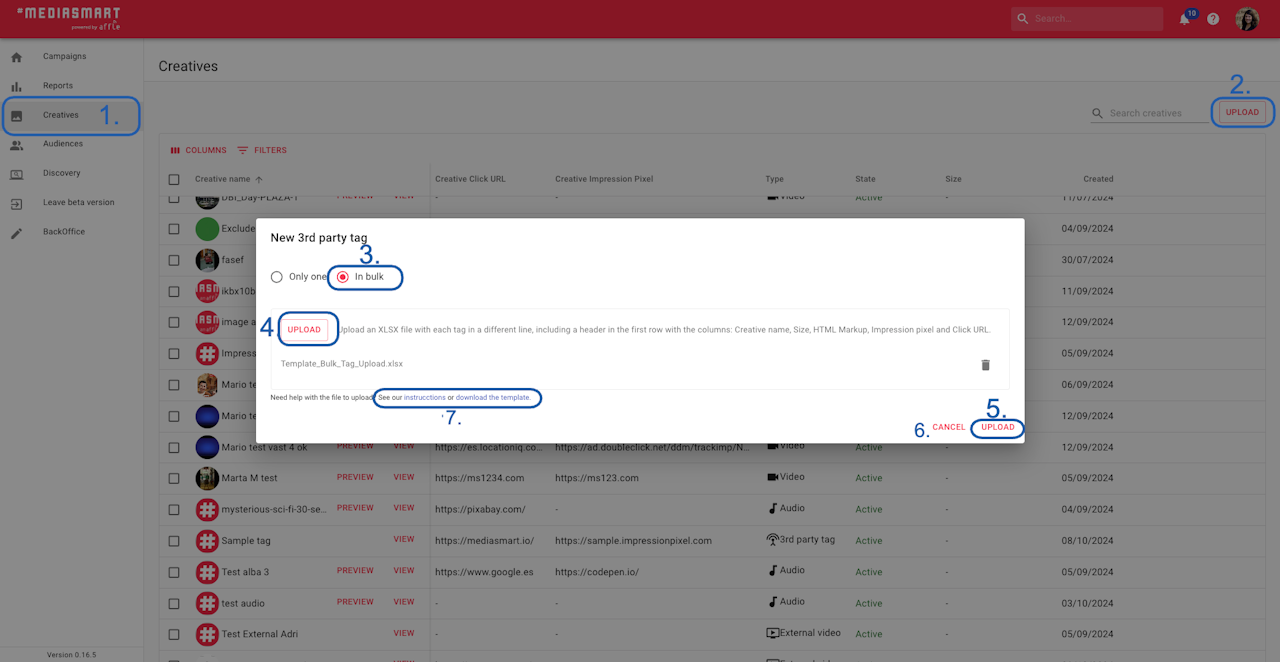Open the help question mark icon
Image resolution: width=1280 pixels, height=662 pixels.
pyautogui.click(x=1213, y=19)
